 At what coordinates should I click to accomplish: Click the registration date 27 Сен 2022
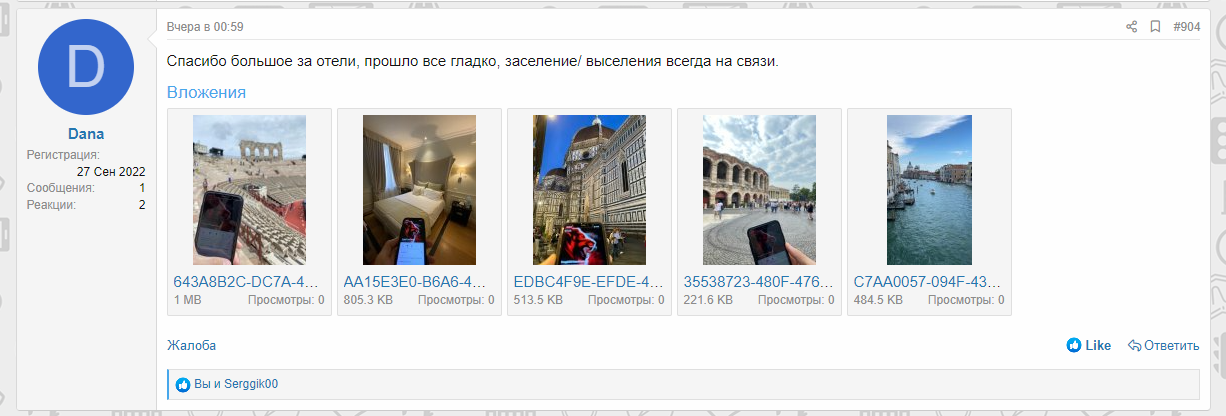[x=111, y=171]
